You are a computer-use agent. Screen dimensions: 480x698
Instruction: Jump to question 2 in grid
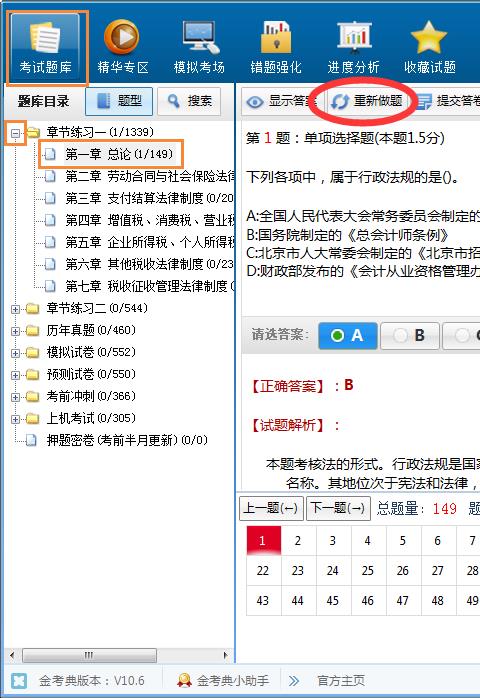point(298,540)
